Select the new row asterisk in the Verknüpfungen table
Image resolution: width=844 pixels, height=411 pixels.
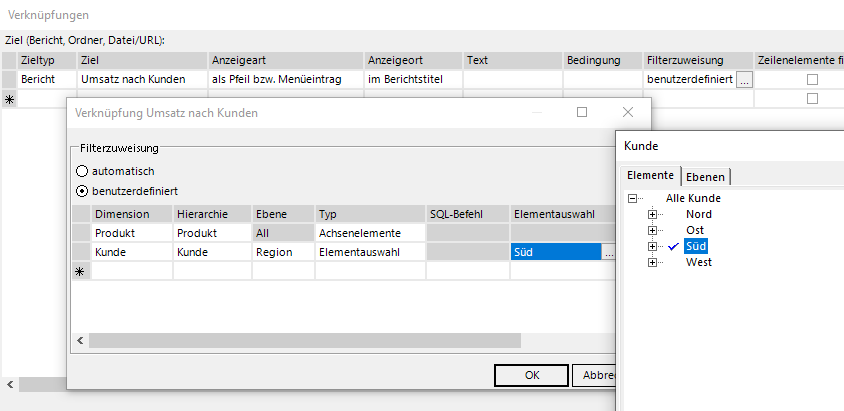pyautogui.click(x=10, y=99)
